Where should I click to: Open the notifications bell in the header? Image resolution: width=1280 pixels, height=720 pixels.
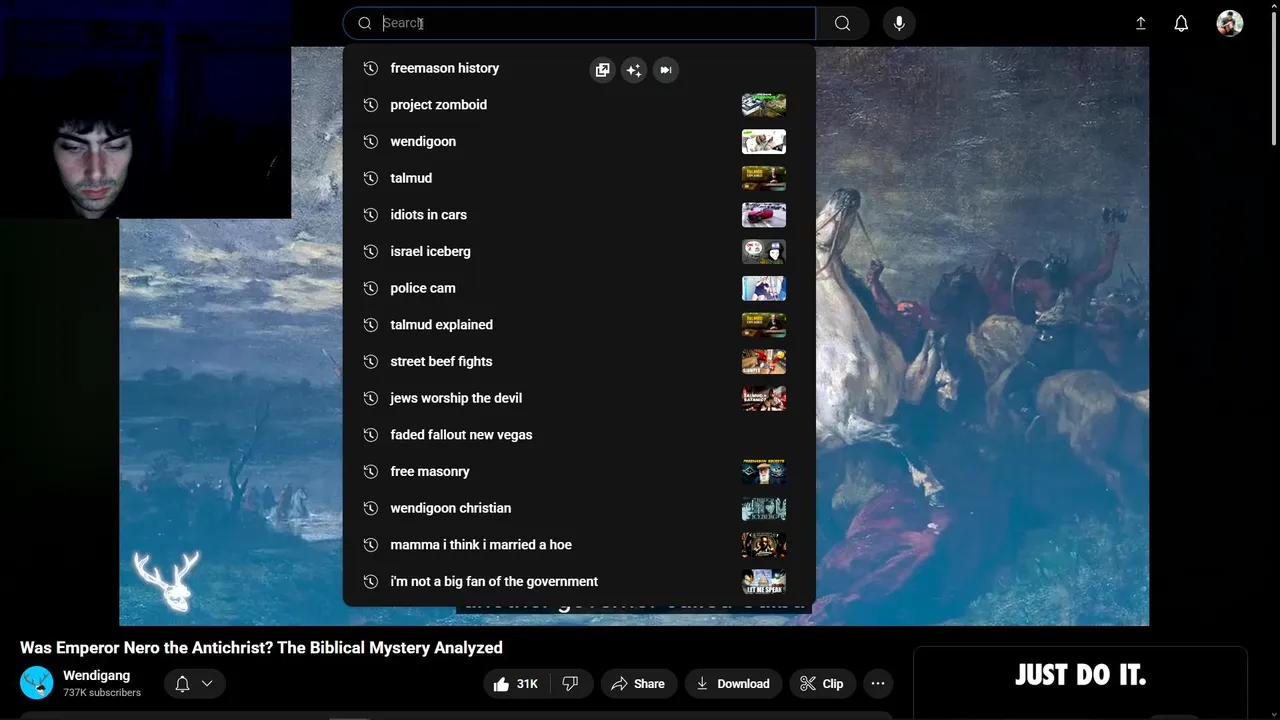coord(1181,23)
